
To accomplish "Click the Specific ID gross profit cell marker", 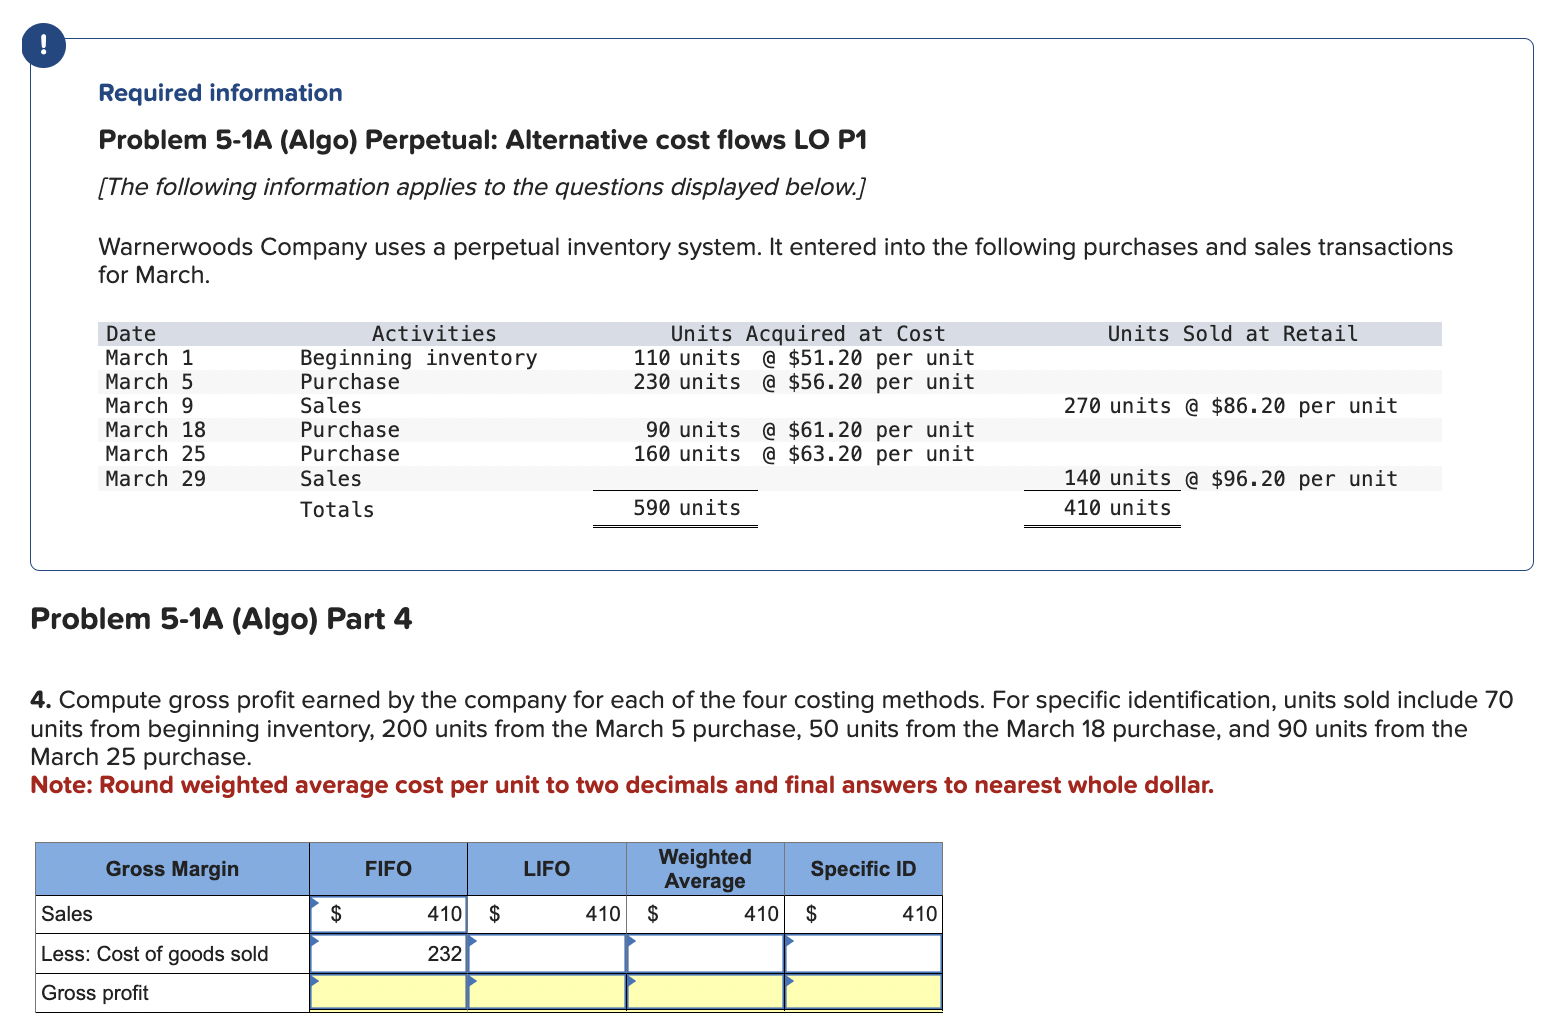I will tap(789, 981).
